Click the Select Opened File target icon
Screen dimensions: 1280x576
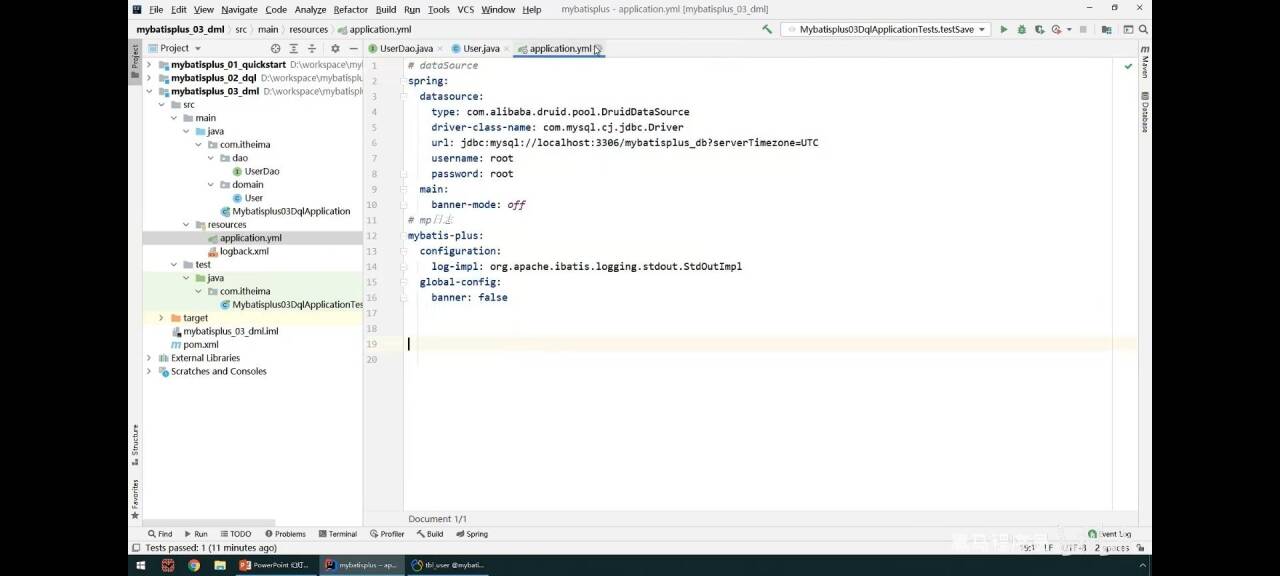pyautogui.click(x=276, y=48)
